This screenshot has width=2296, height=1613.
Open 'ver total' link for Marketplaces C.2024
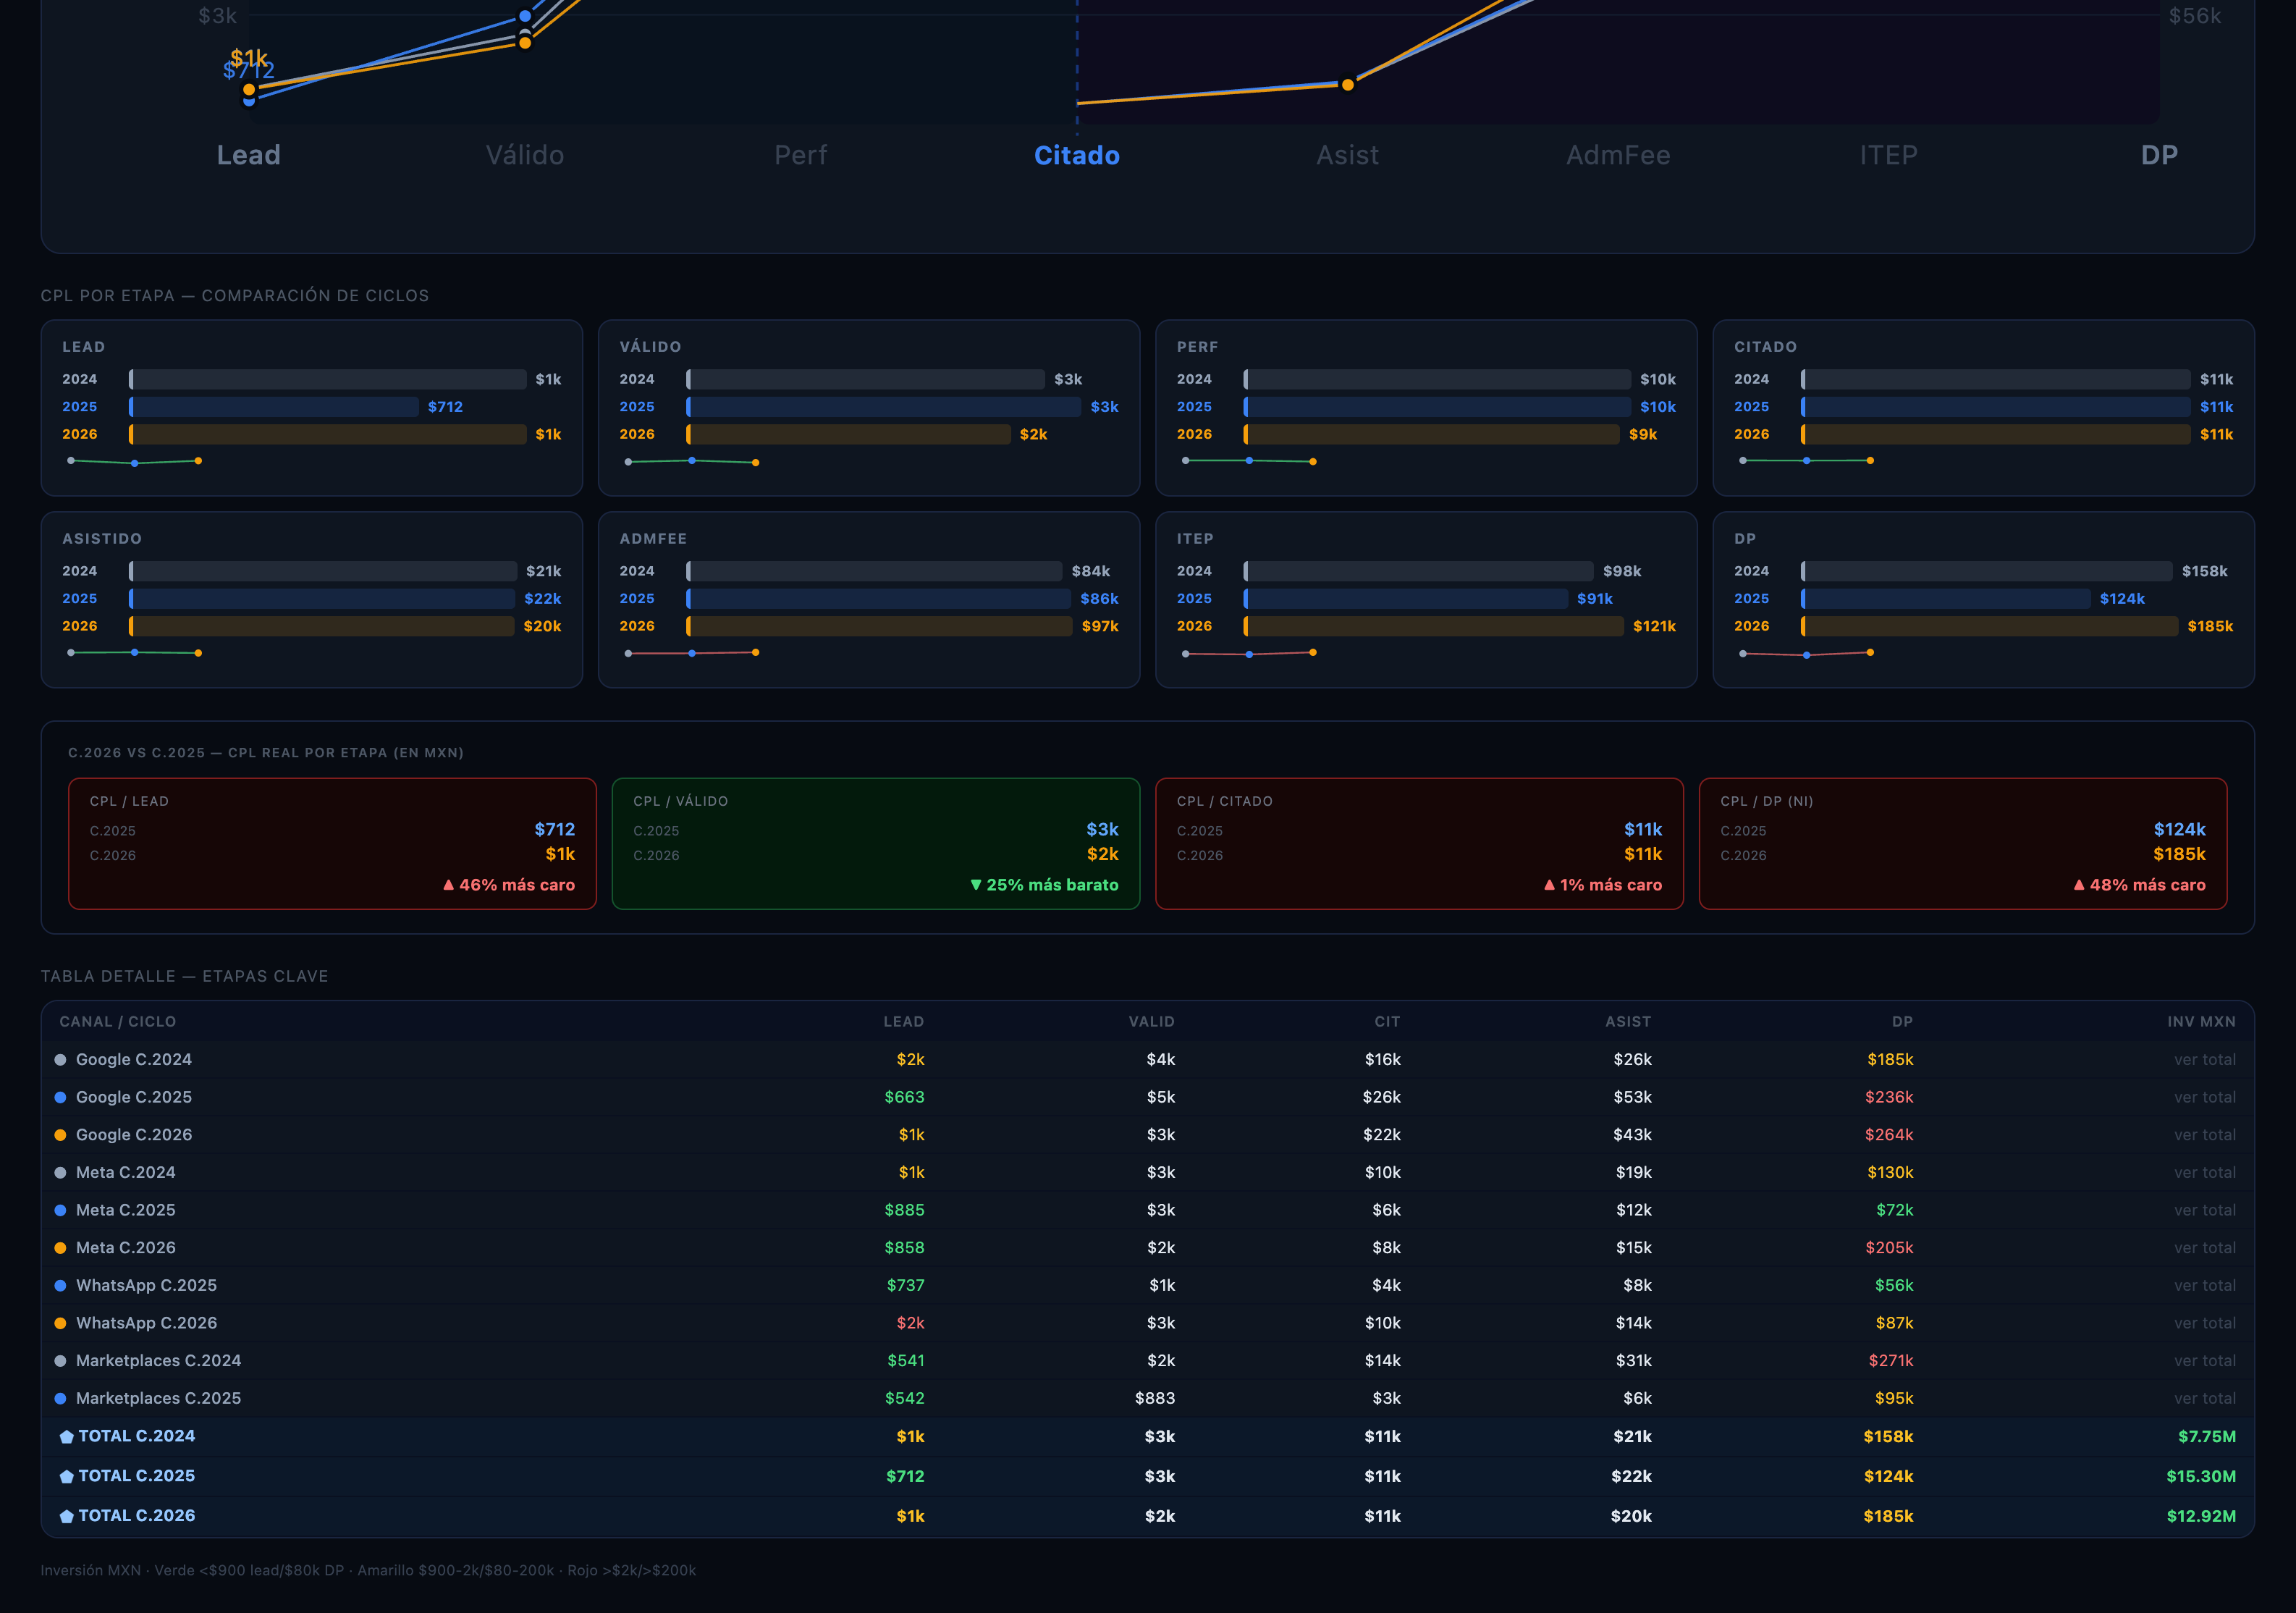click(2204, 1361)
